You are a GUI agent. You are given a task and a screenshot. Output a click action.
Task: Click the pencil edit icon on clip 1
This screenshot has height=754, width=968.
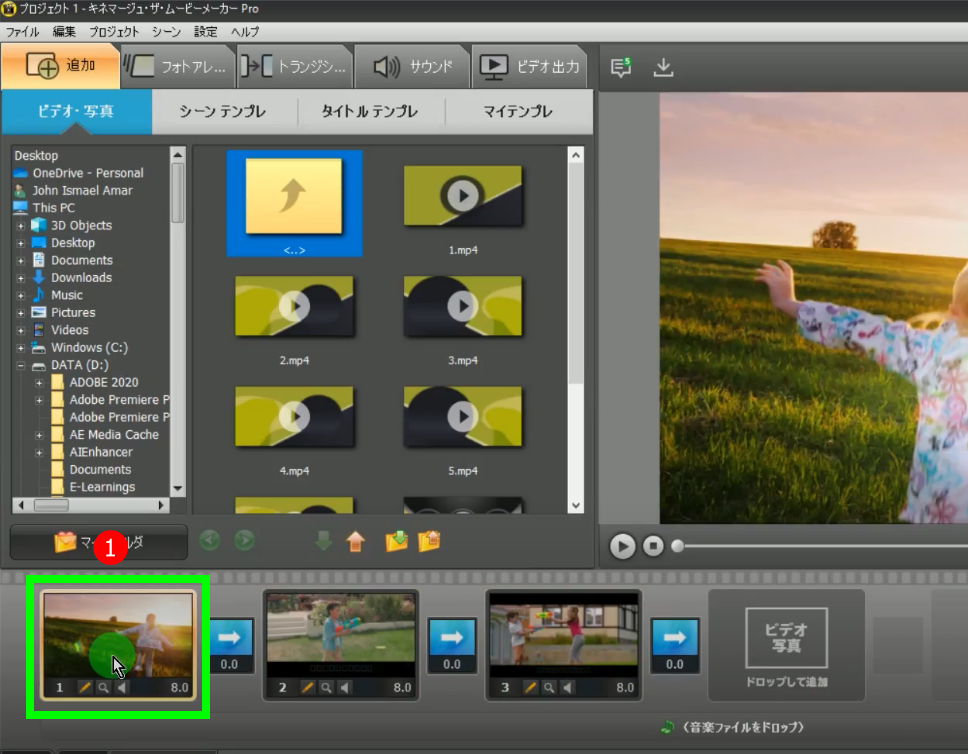click(x=84, y=688)
